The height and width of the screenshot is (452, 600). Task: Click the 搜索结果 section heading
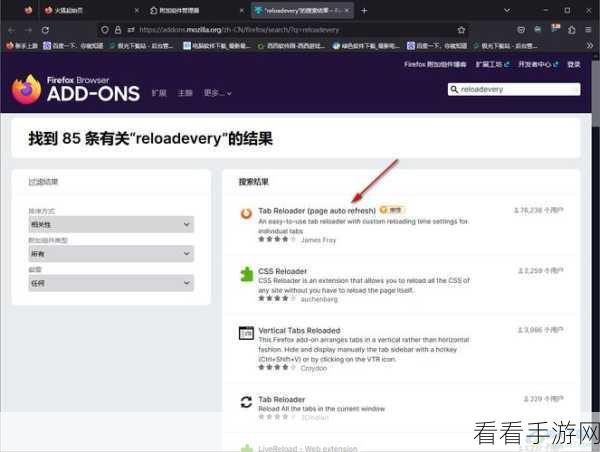point(254,182)
